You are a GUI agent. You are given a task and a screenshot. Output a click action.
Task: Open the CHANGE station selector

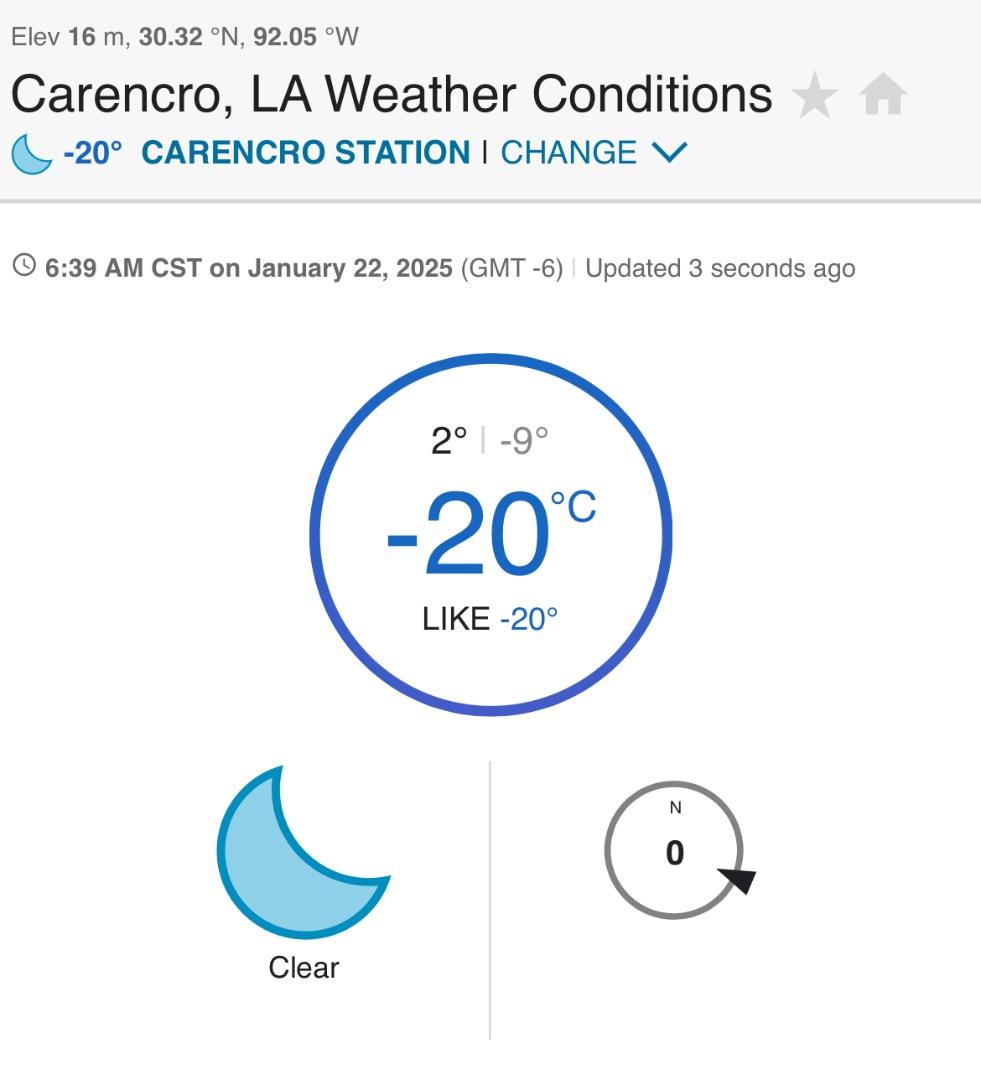(568, 153)
